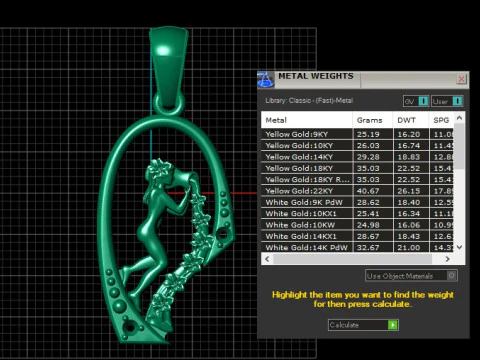Toggle the User library switch
The width and height of the screenshot is (480, 360).
[447, 101]
